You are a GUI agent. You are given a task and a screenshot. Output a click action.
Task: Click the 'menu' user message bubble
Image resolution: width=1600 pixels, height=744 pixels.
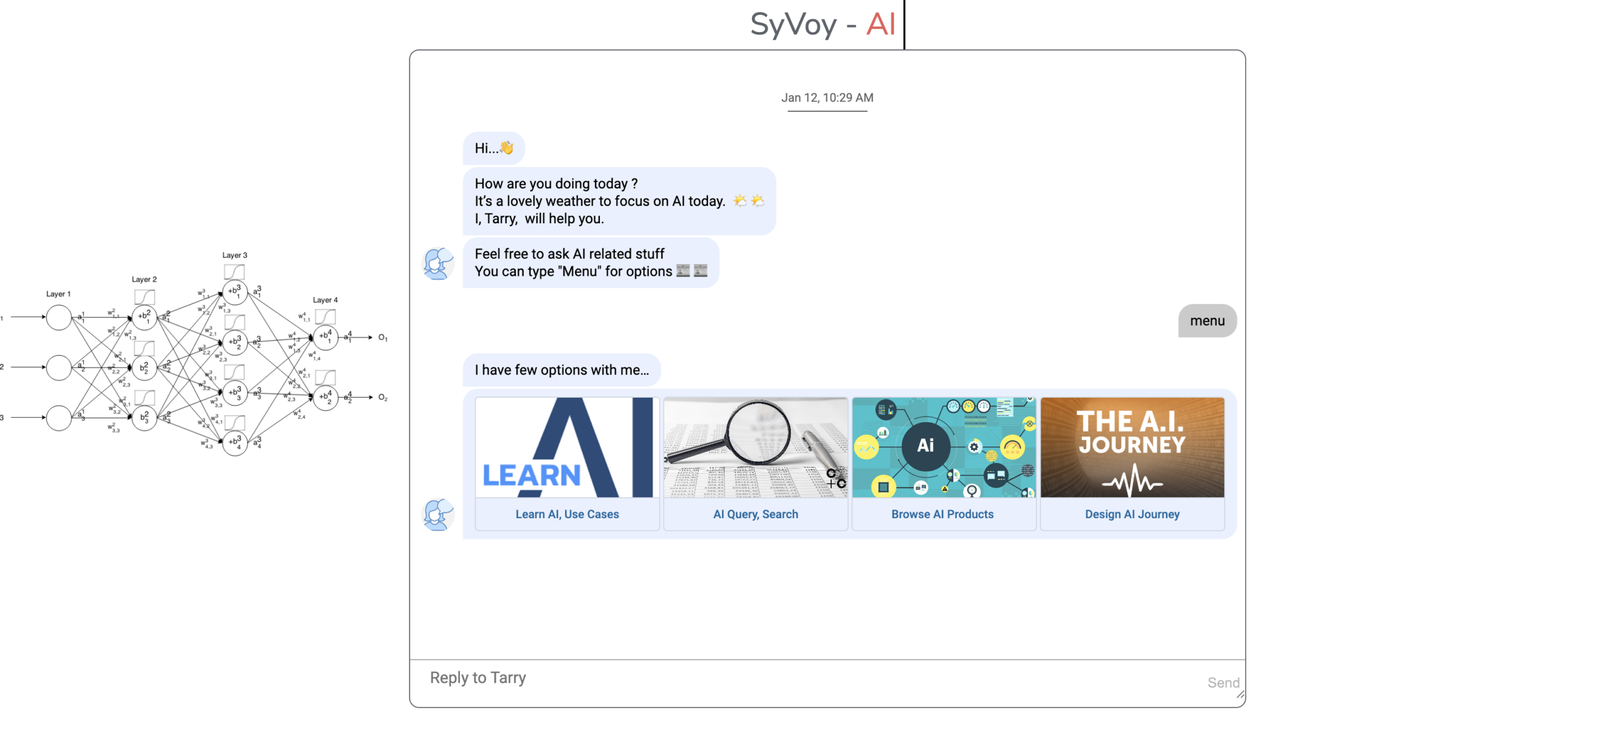click(1207, 321)
